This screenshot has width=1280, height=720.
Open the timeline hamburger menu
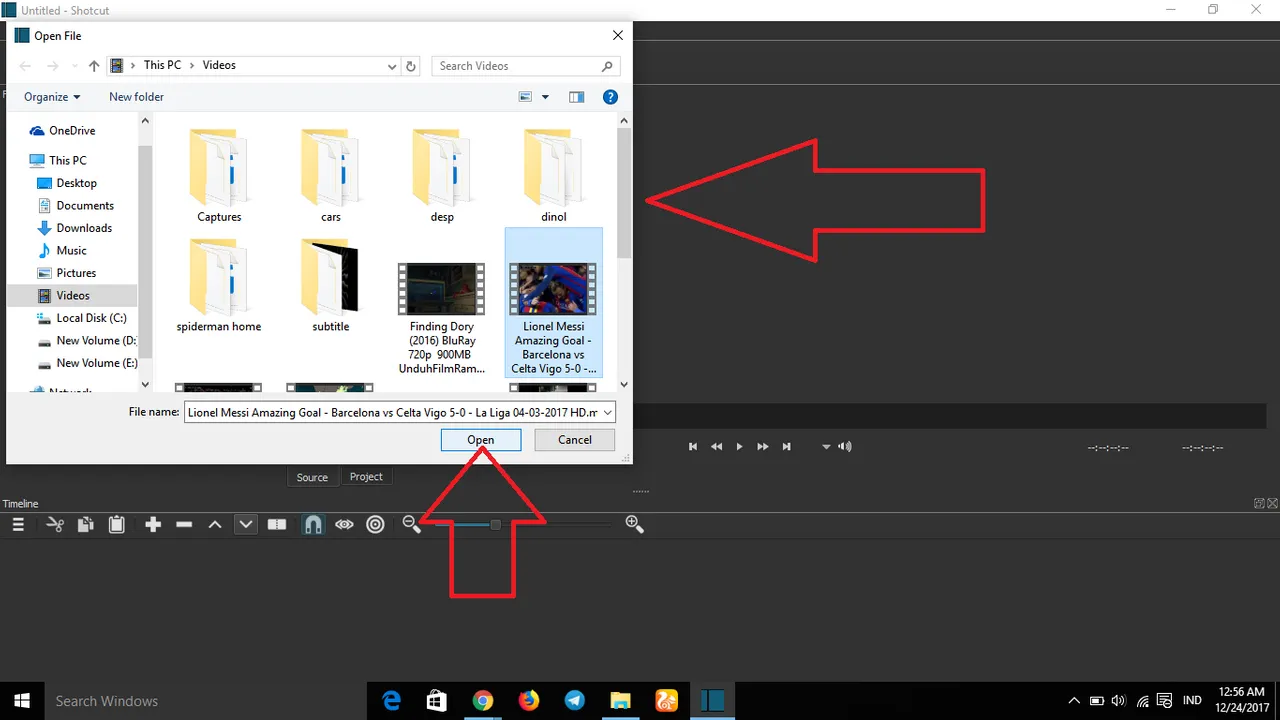pos(18,524)
